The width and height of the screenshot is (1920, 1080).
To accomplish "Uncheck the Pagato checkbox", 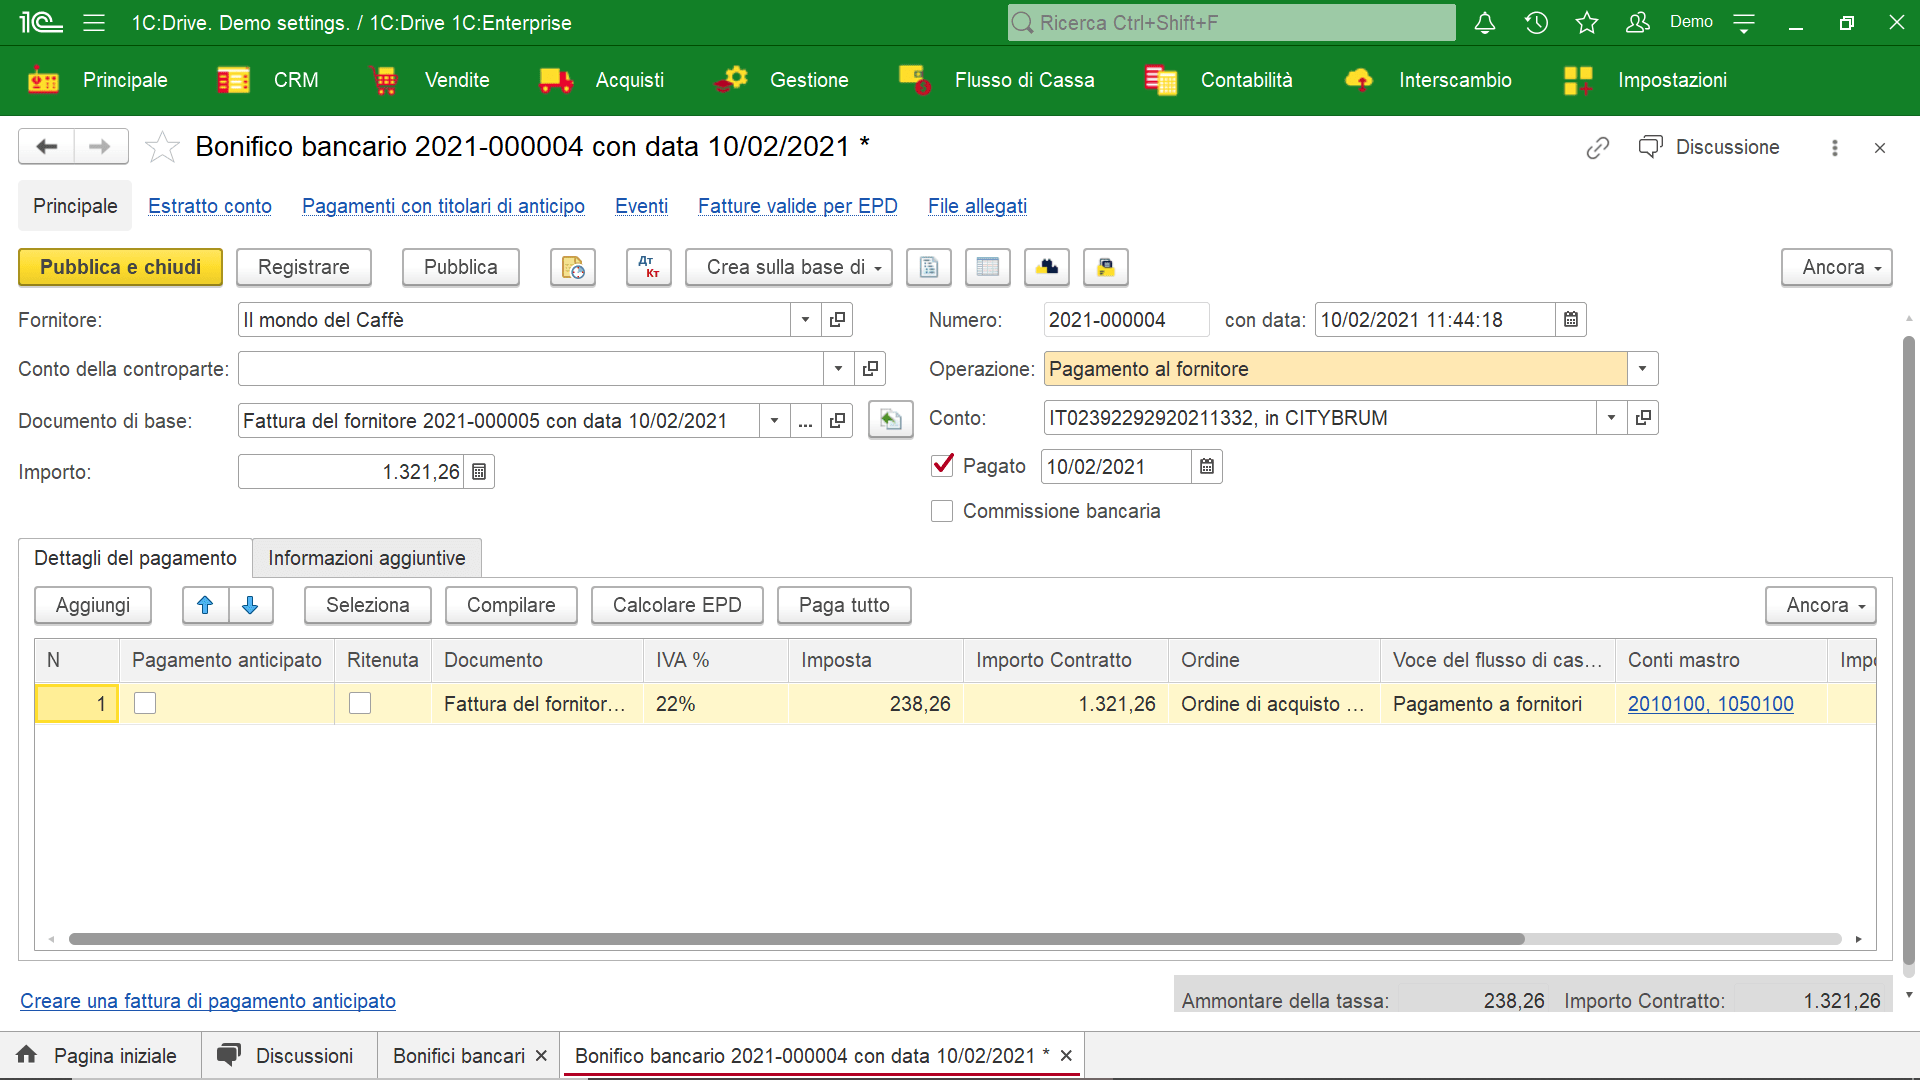I will coord(942,465).
